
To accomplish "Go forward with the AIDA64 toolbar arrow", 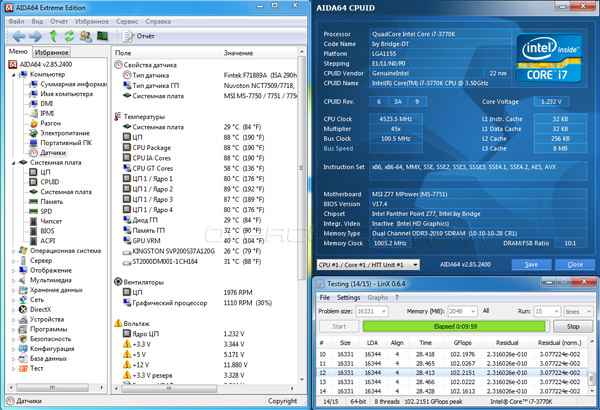I will tap(36, 36).
